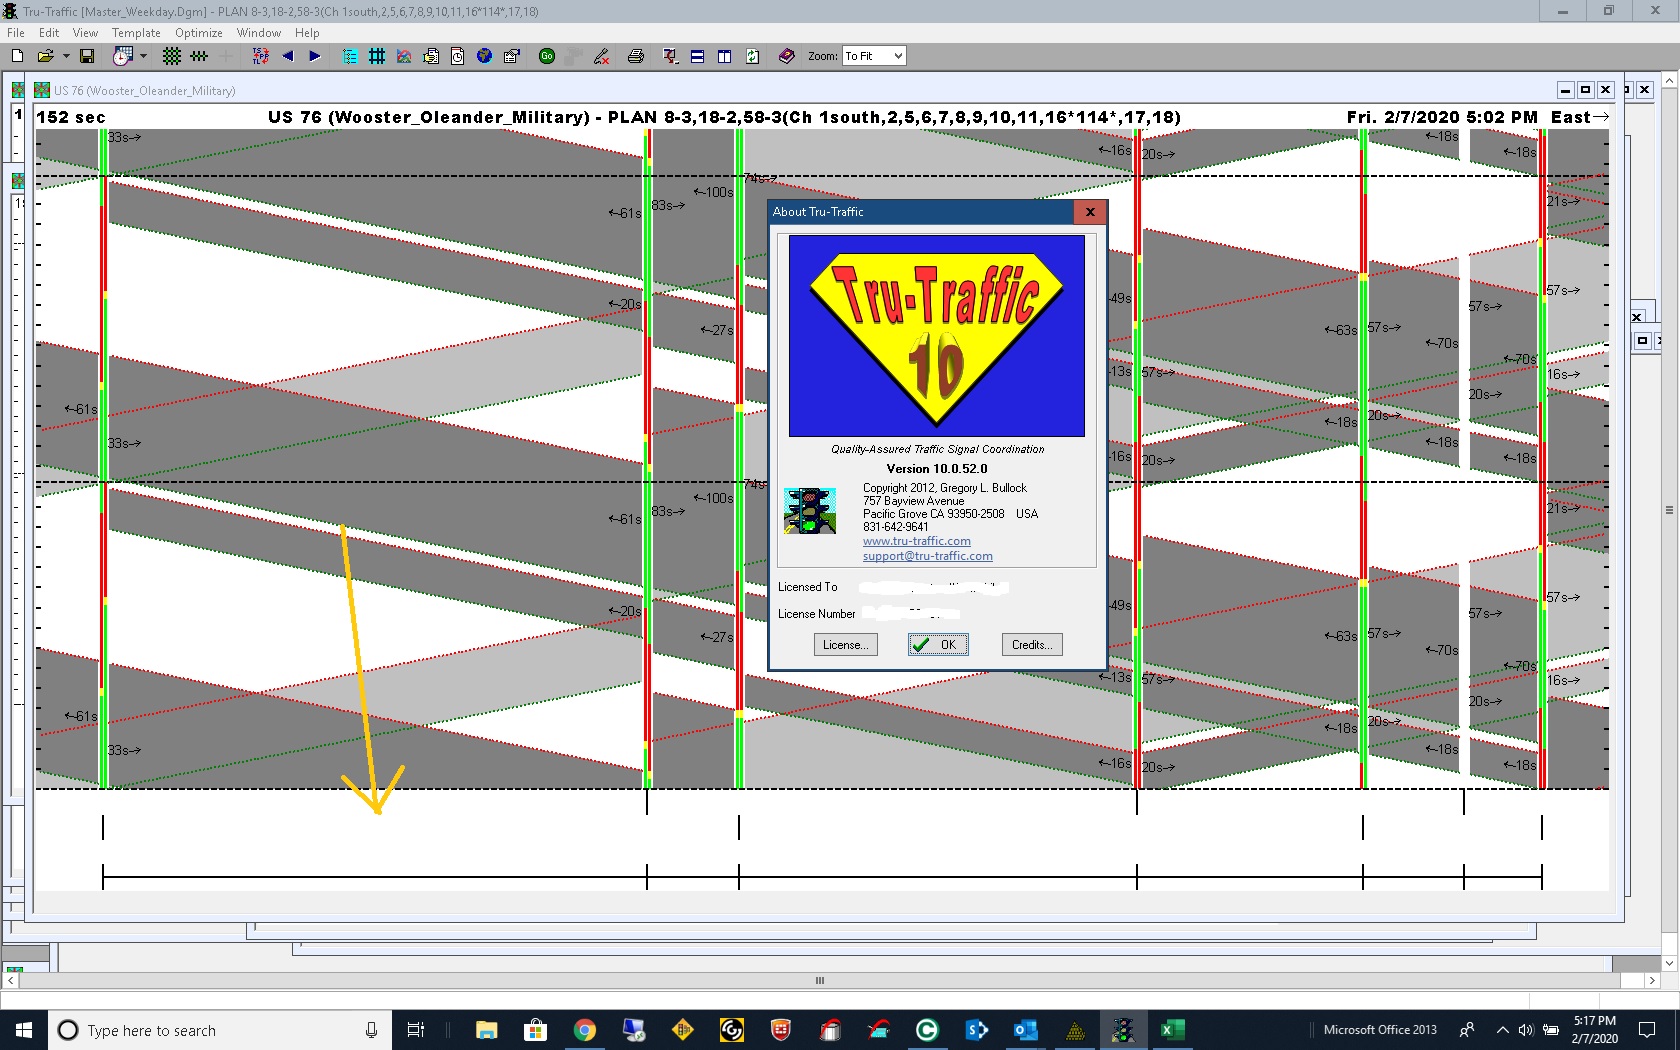Go to previous with the blue left arrow
1680x1050 pixels.
pyautogui.click(x=288, y=56)
